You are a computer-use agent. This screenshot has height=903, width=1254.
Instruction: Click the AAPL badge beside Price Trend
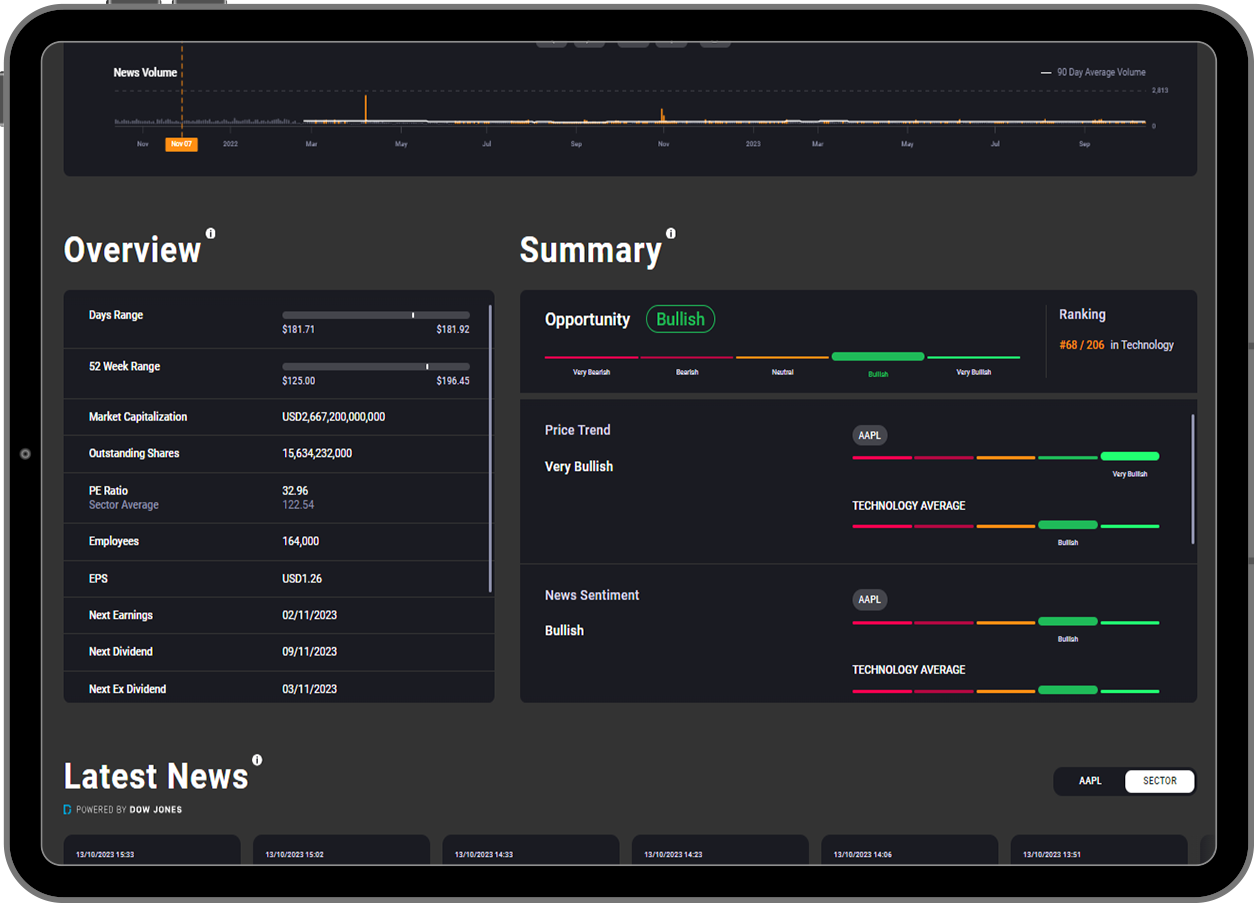click(x=869, y=435)
